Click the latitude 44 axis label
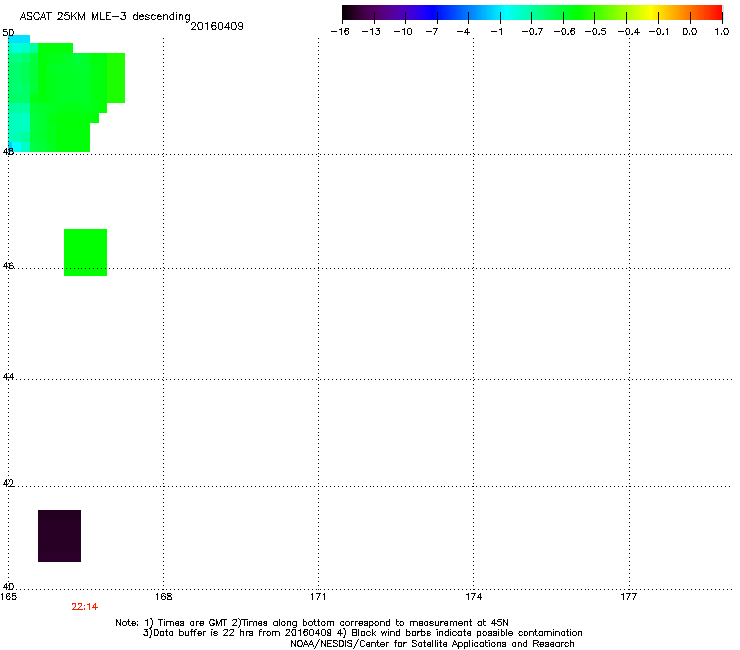Viewport: 740px width, 650px height. (x=8, y=377)
